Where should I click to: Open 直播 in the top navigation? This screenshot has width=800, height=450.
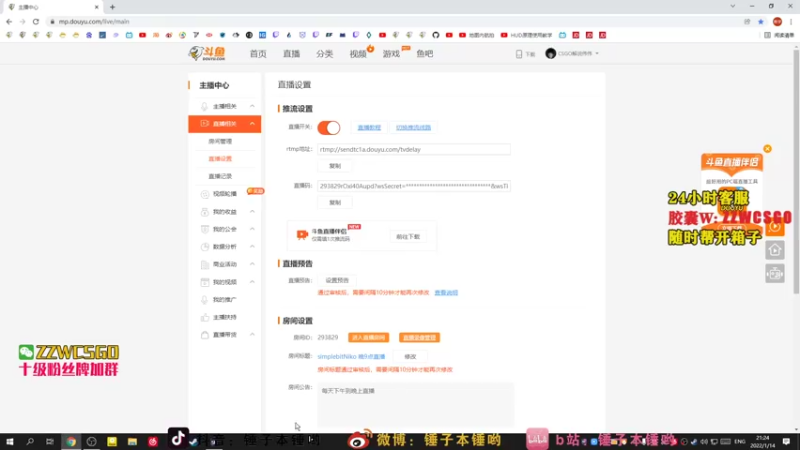coord(291,54)
